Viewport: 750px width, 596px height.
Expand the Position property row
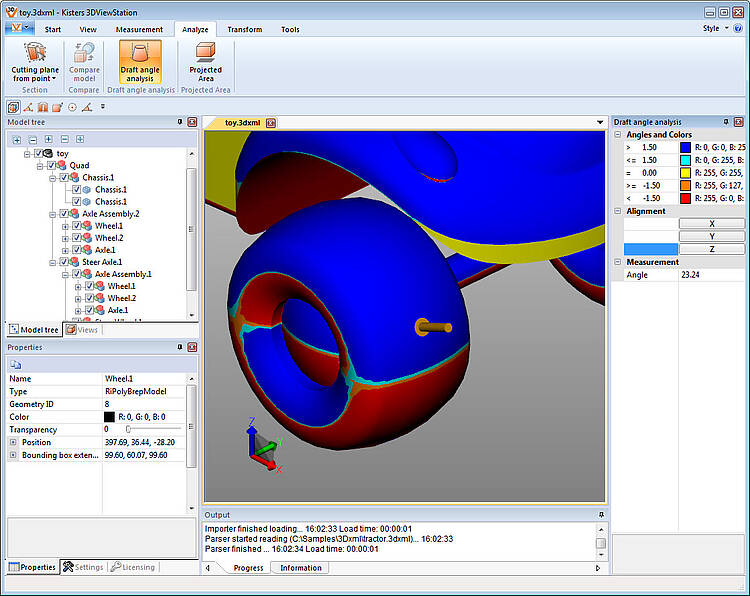click(13, 442)
